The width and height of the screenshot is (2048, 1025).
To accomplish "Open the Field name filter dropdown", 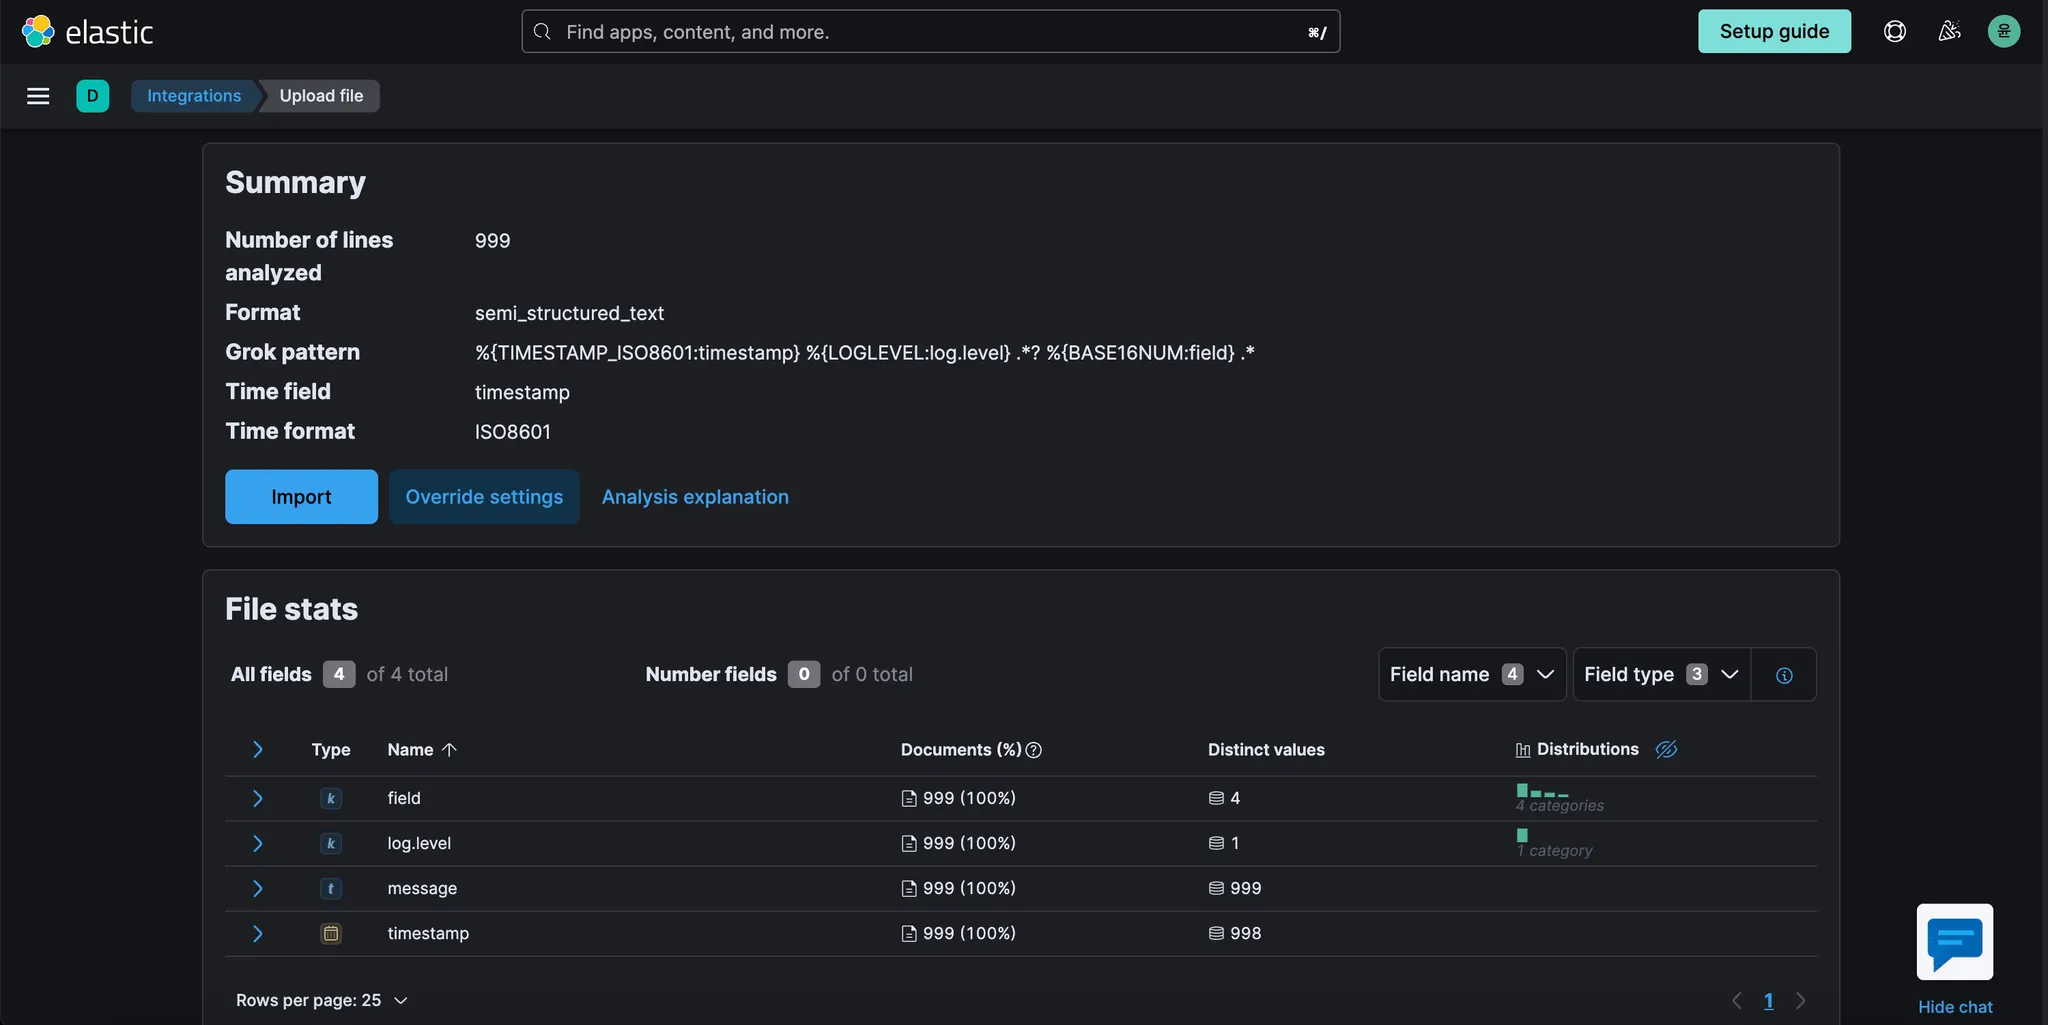I will (1471, 675).
